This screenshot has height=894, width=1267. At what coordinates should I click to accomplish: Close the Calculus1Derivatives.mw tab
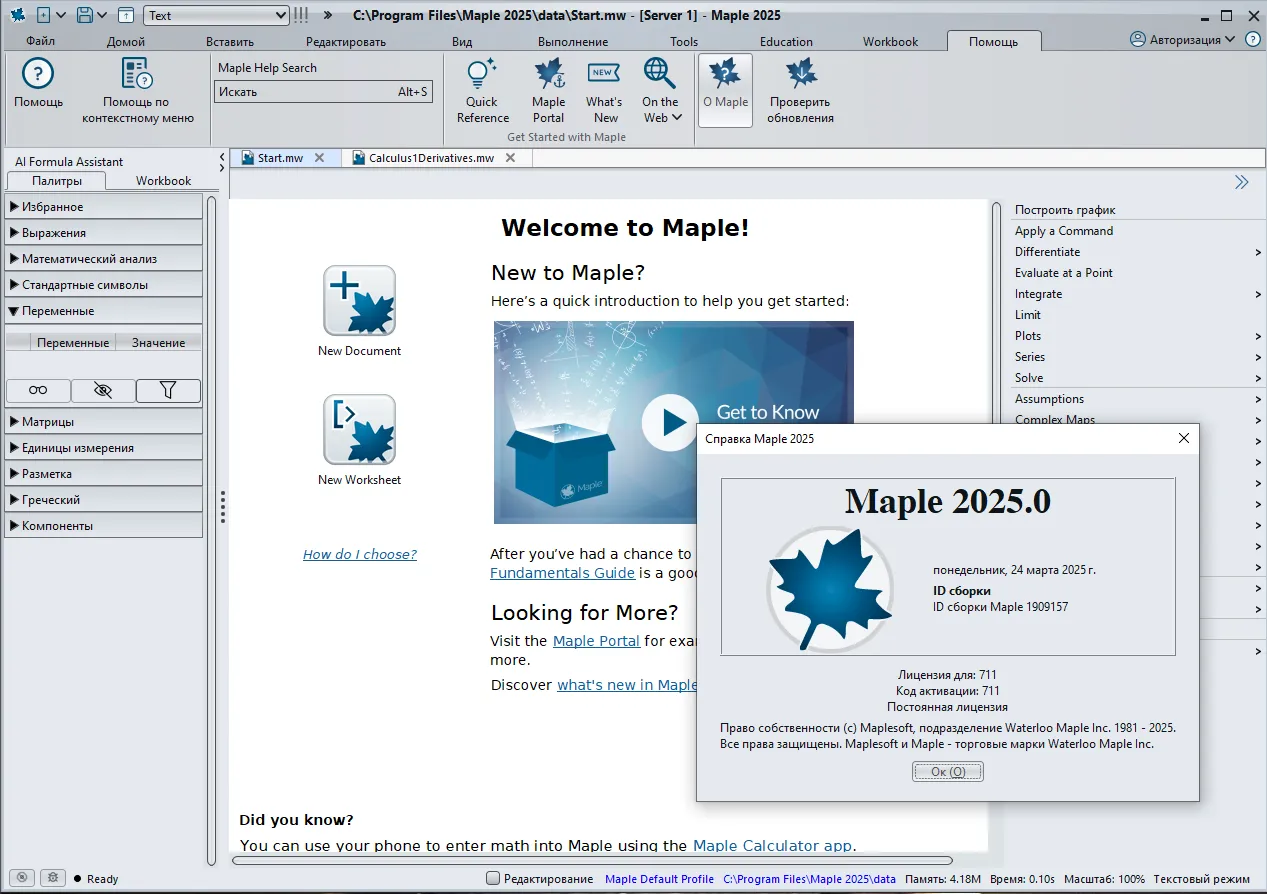click(x=510, y=157)
